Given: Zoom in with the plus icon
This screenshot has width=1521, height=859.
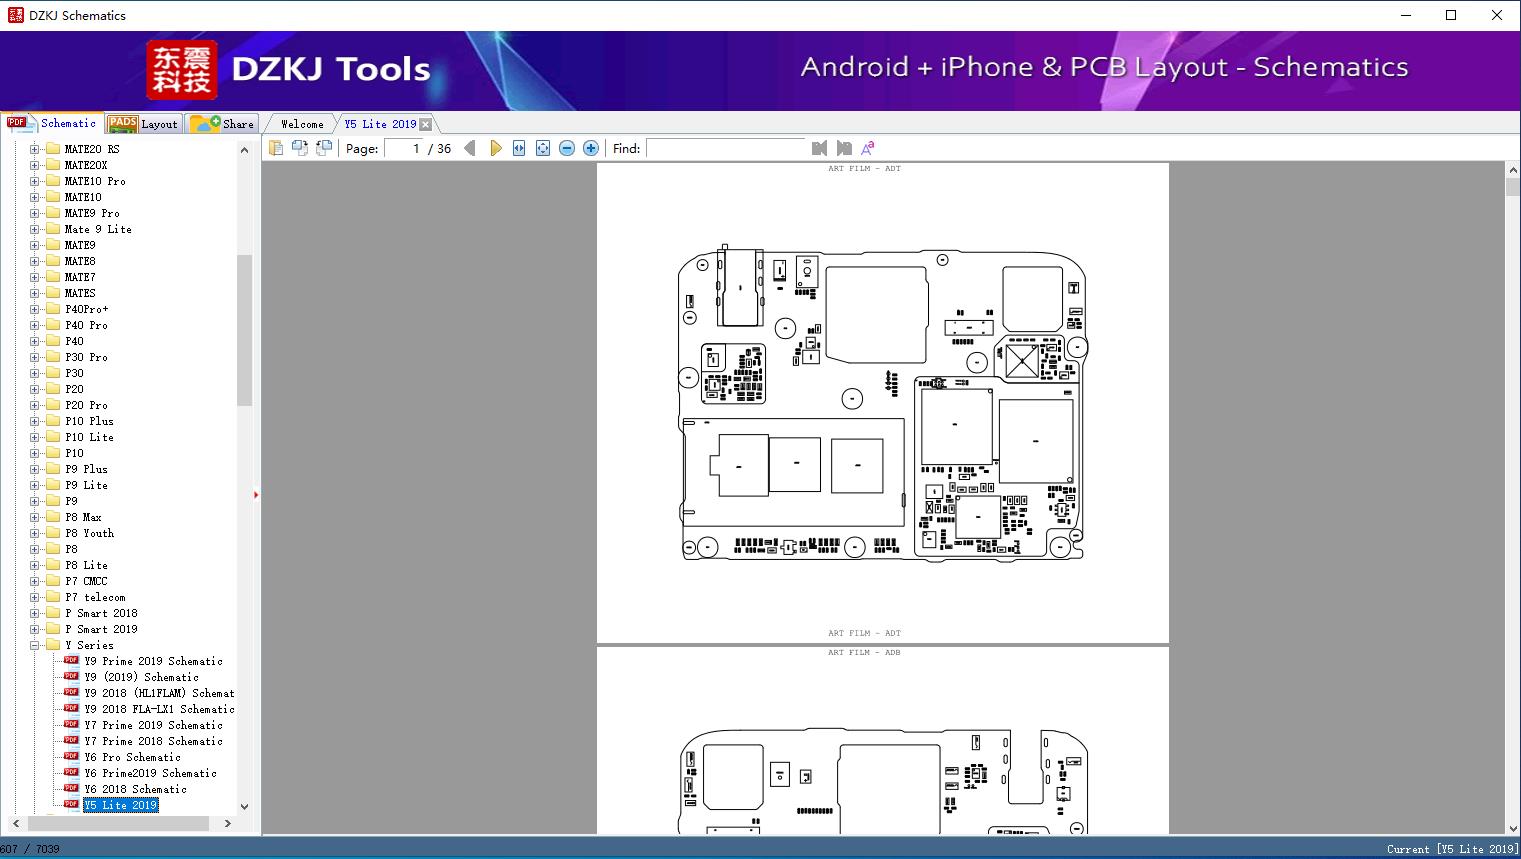Looking at the screenshot, I should click(591, 148).
